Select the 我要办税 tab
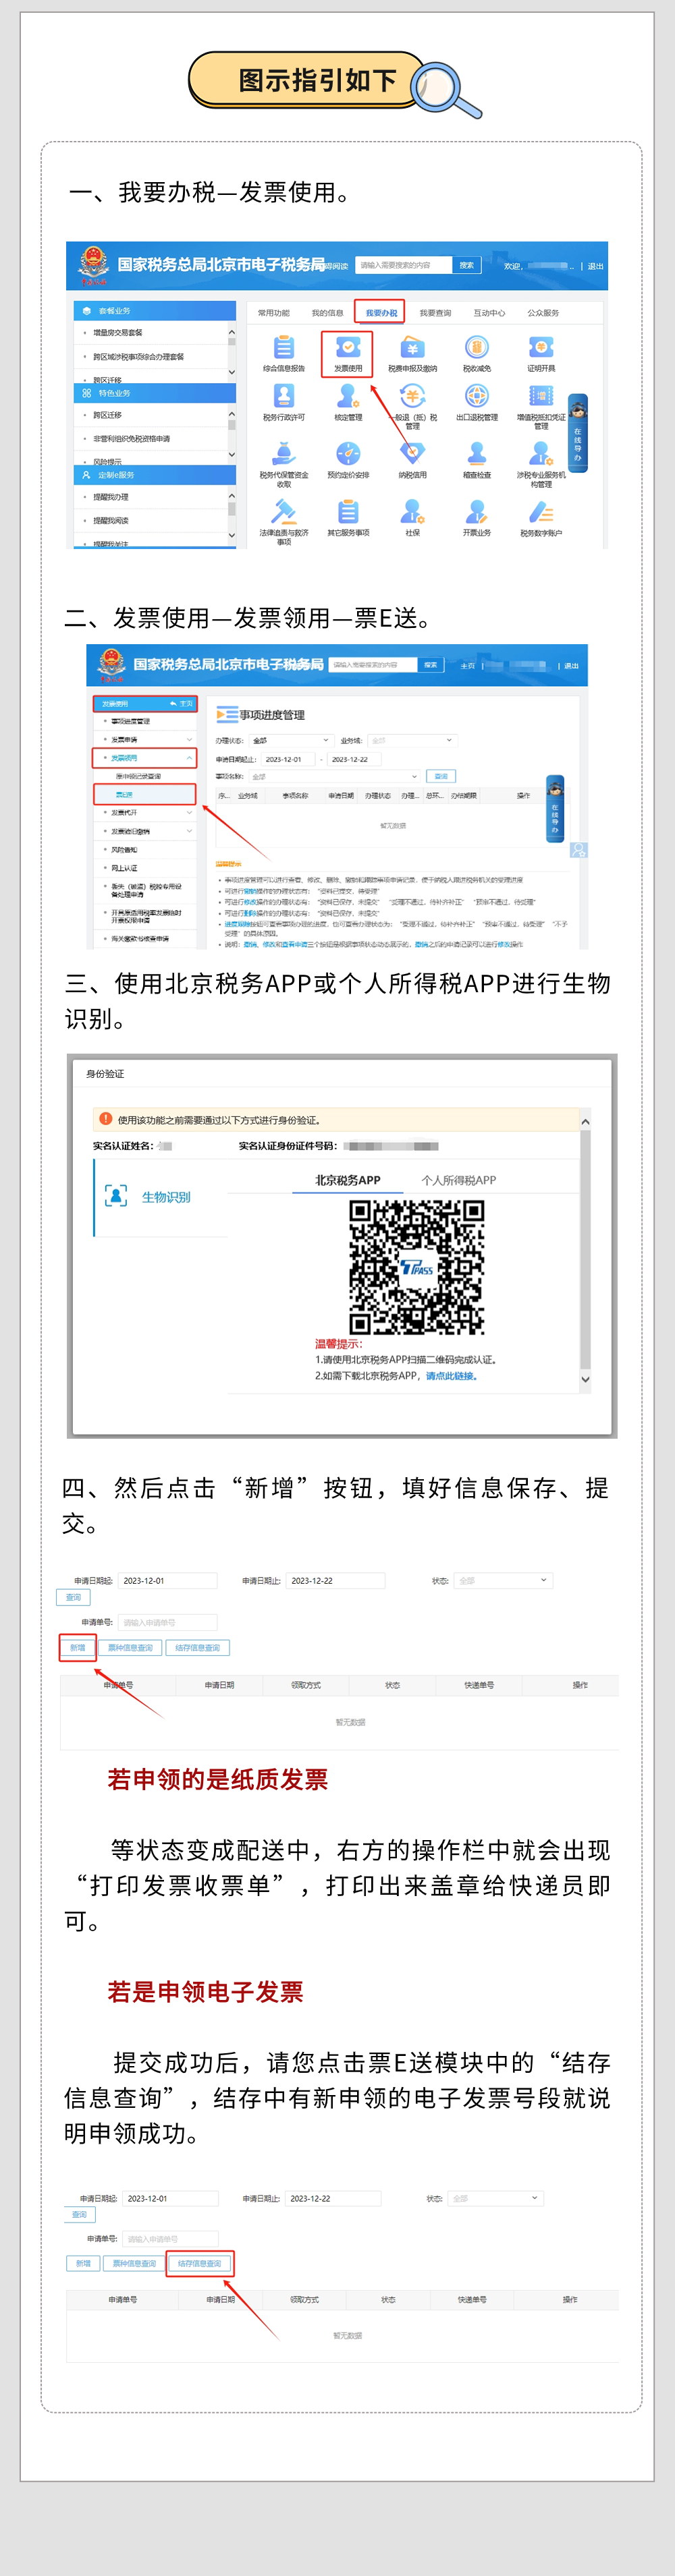The height and width of the screenshot is (2576, 675). [381, 313]
